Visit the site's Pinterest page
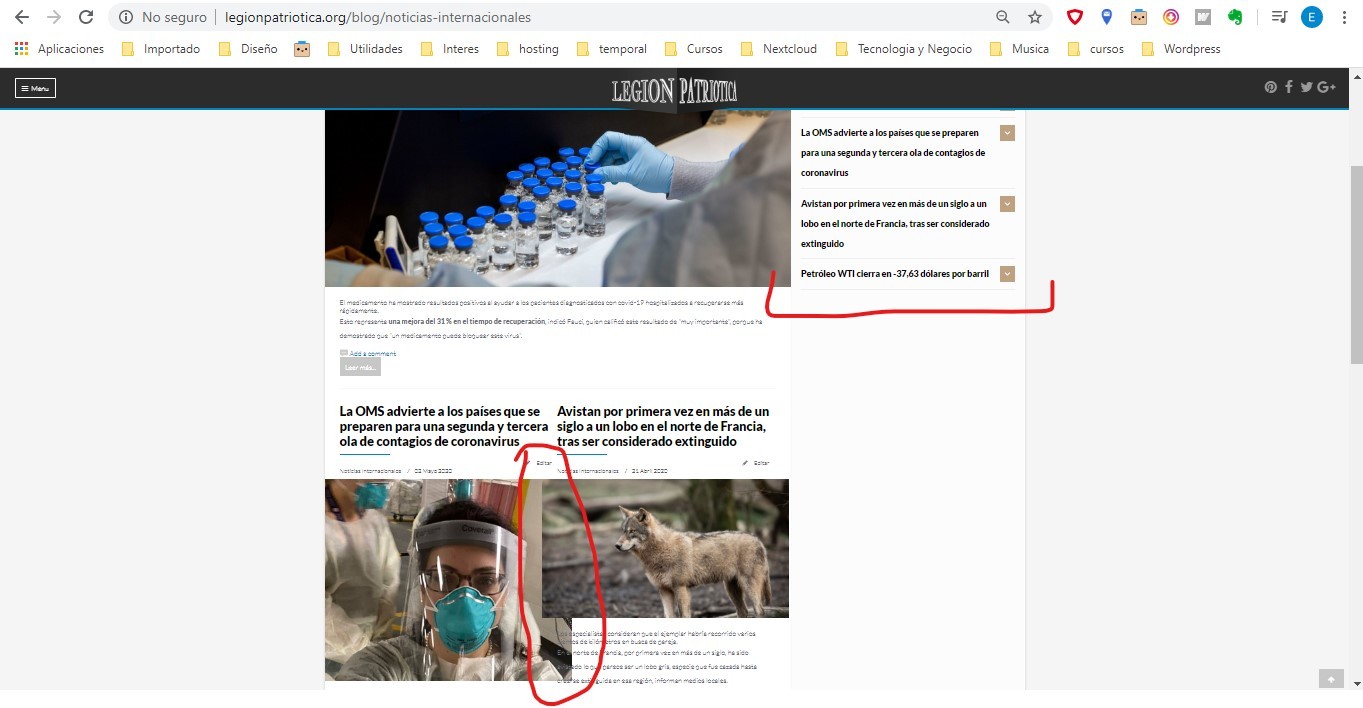Viewport: 1363px width, 708px height. [1270, 87]
